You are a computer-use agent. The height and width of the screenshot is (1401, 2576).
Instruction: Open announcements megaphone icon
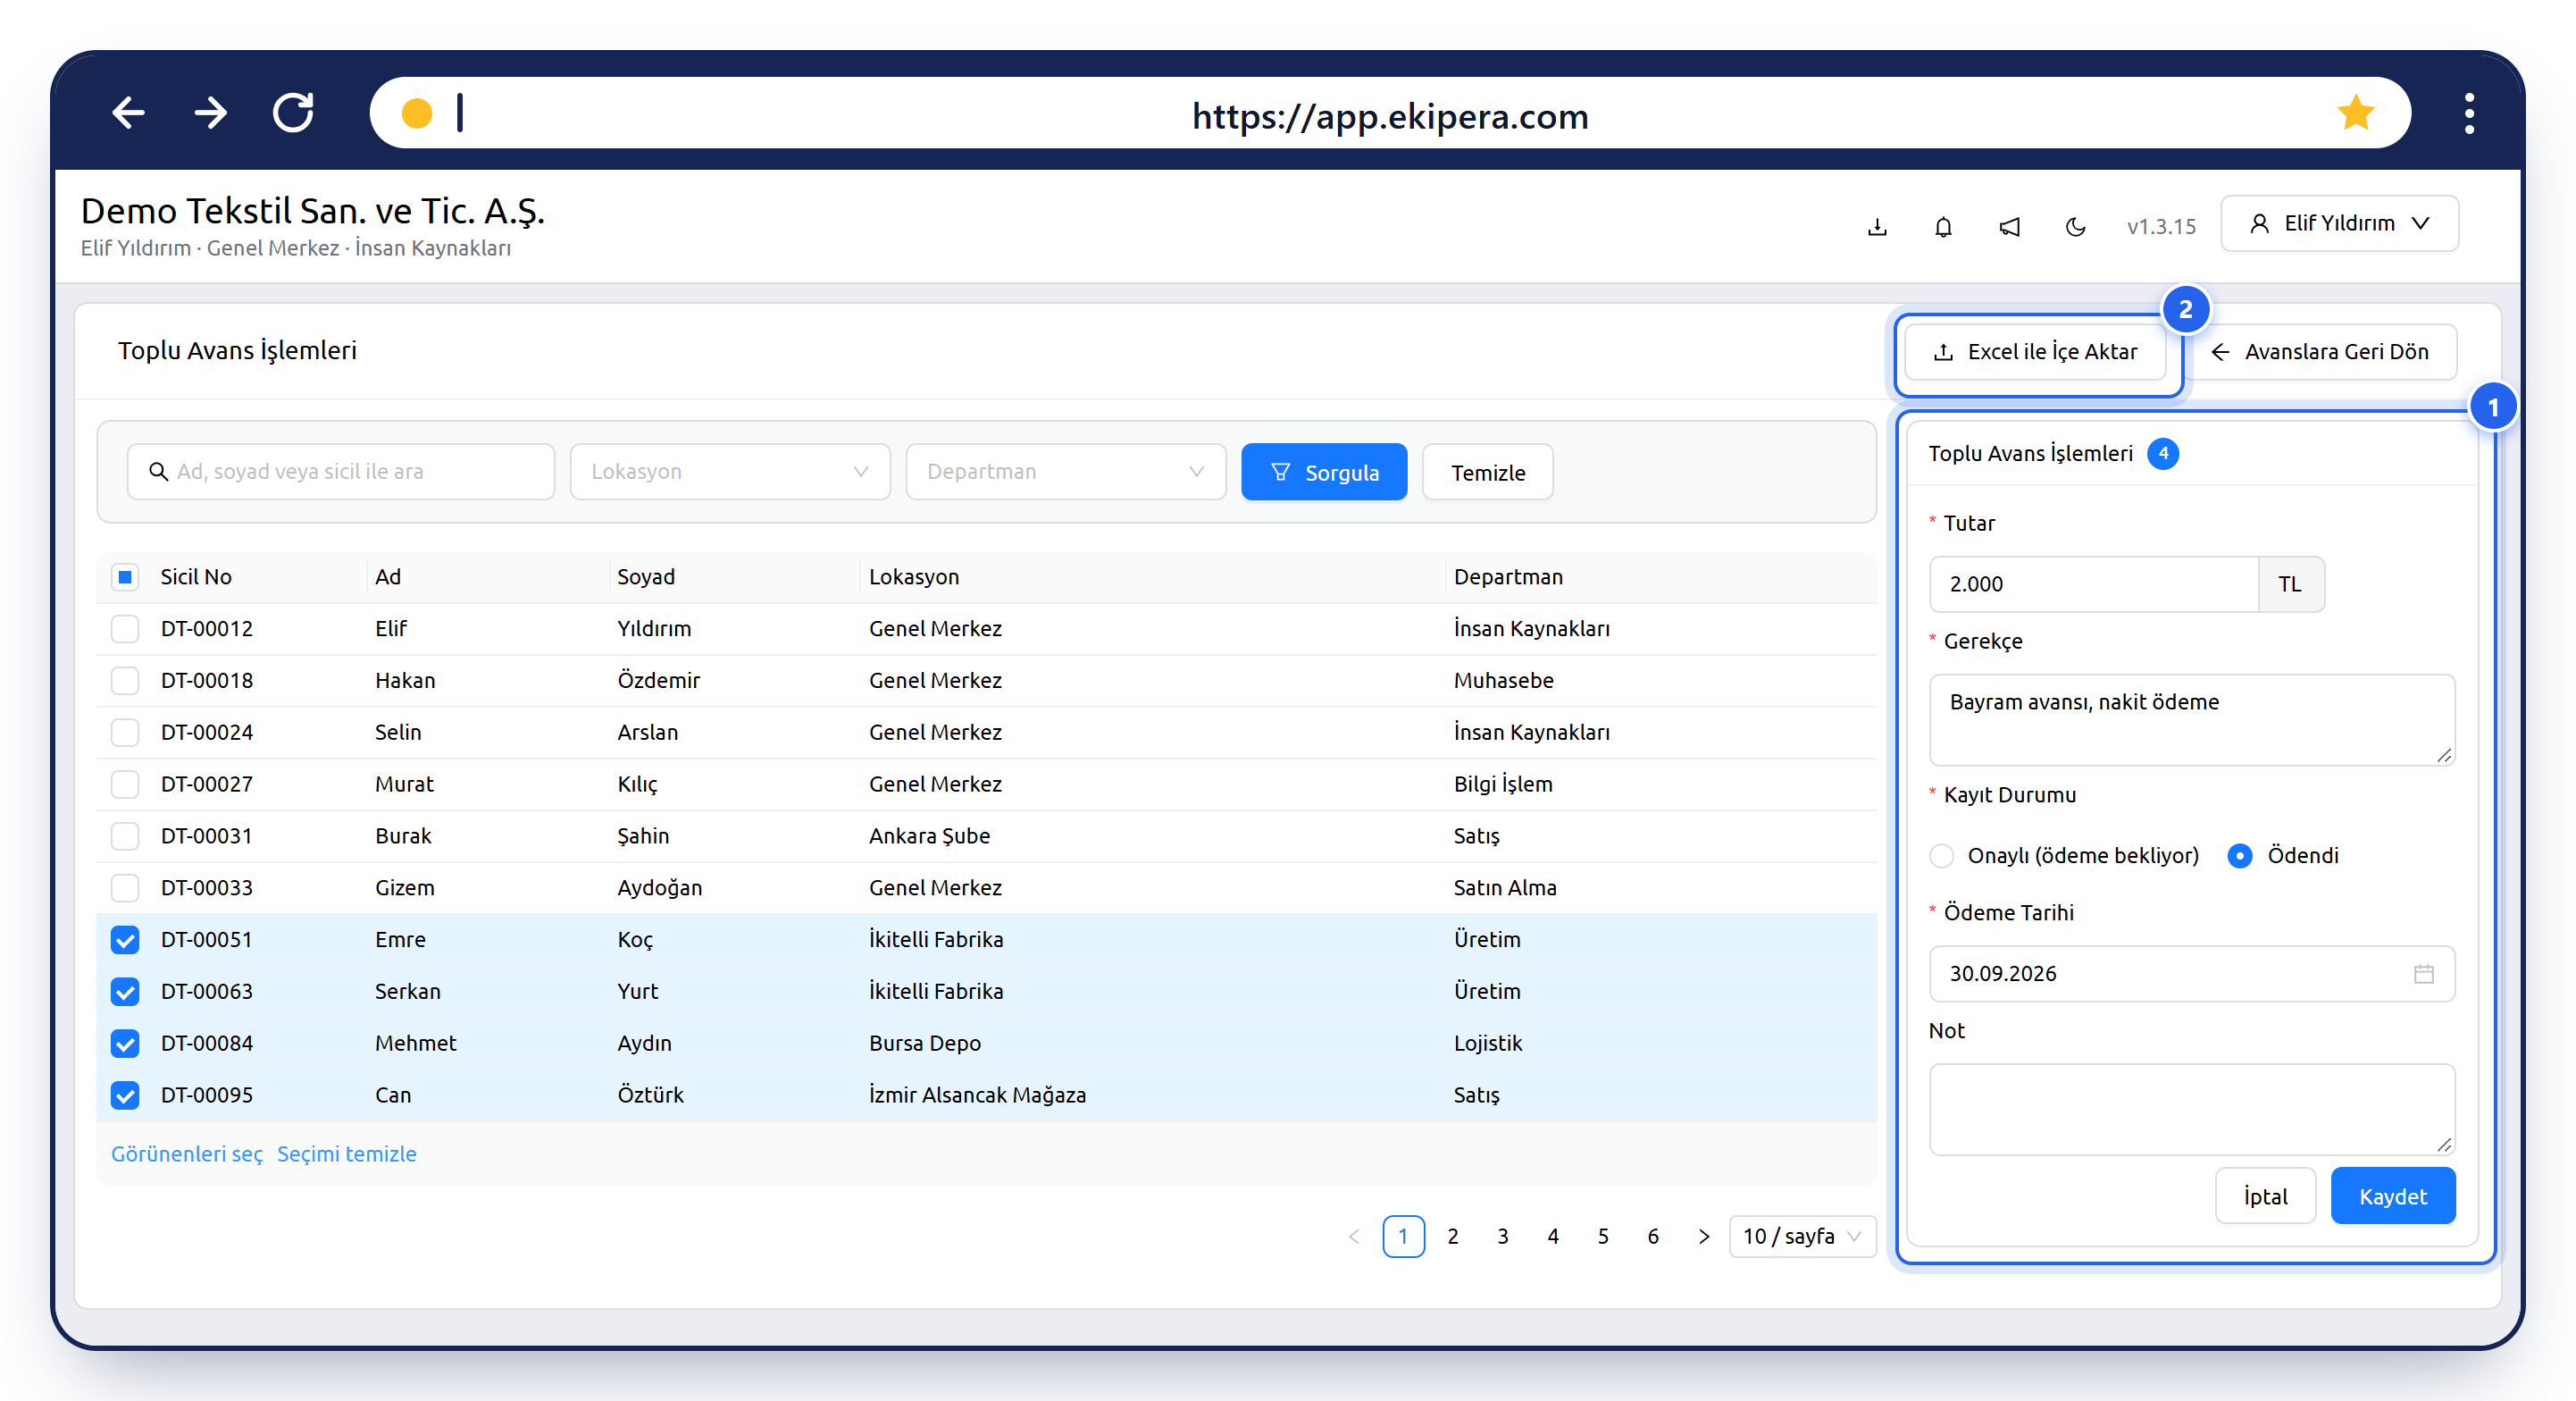pos(2009,227)
